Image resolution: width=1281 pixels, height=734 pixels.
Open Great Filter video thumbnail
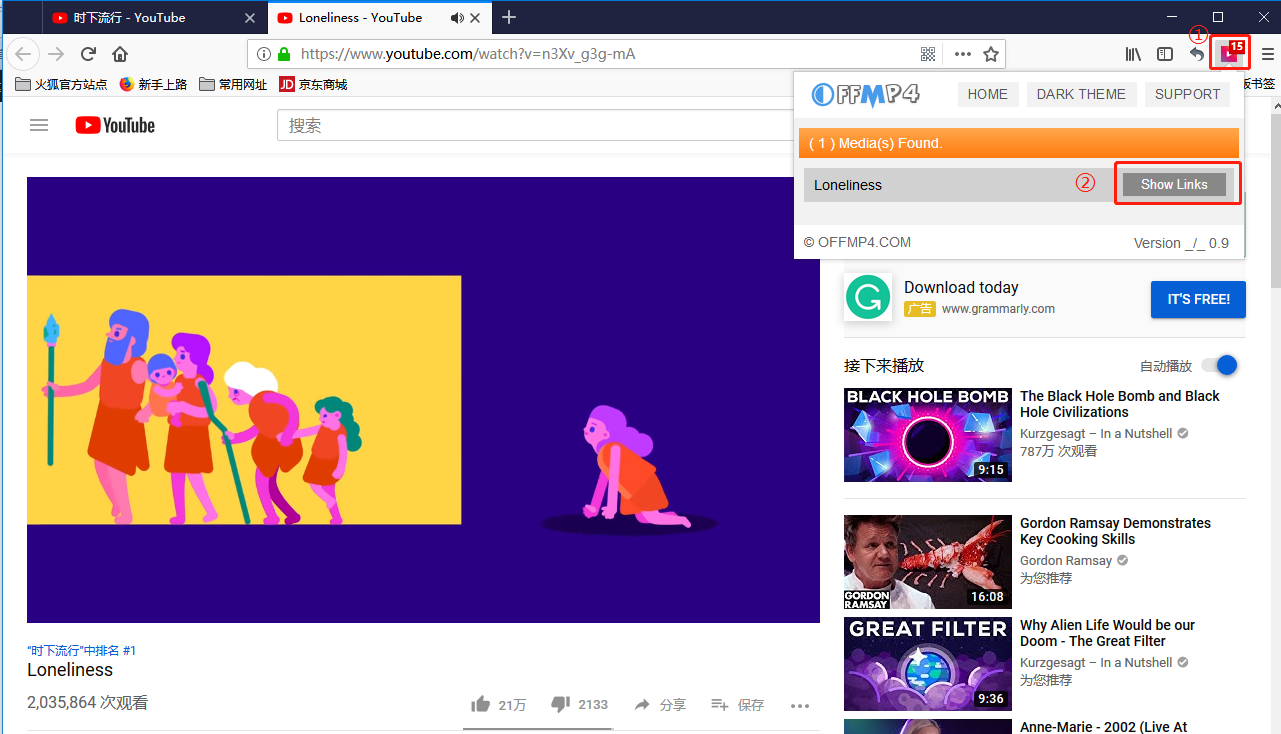928,664
